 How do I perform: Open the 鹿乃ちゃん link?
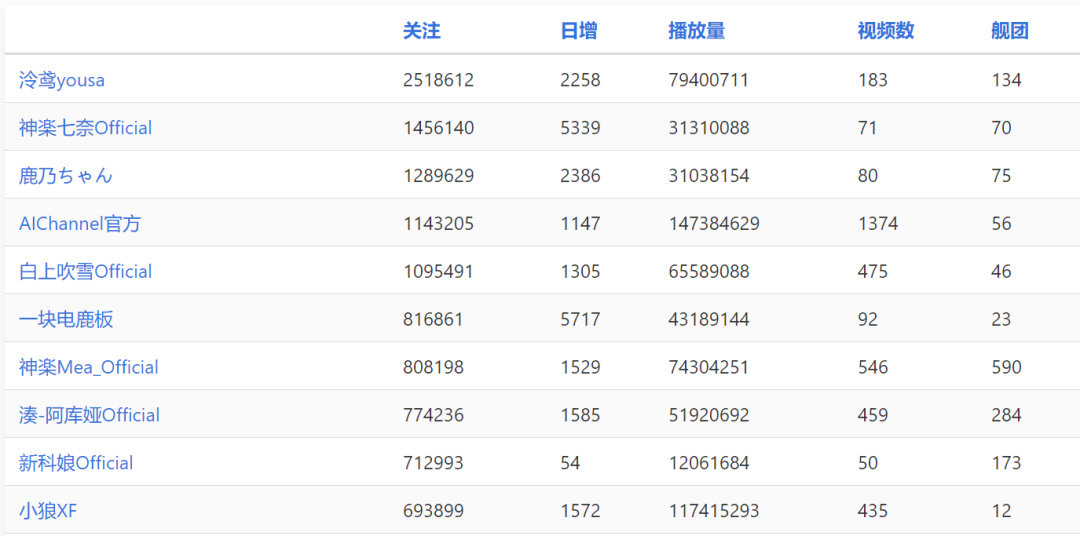[65, 176]
